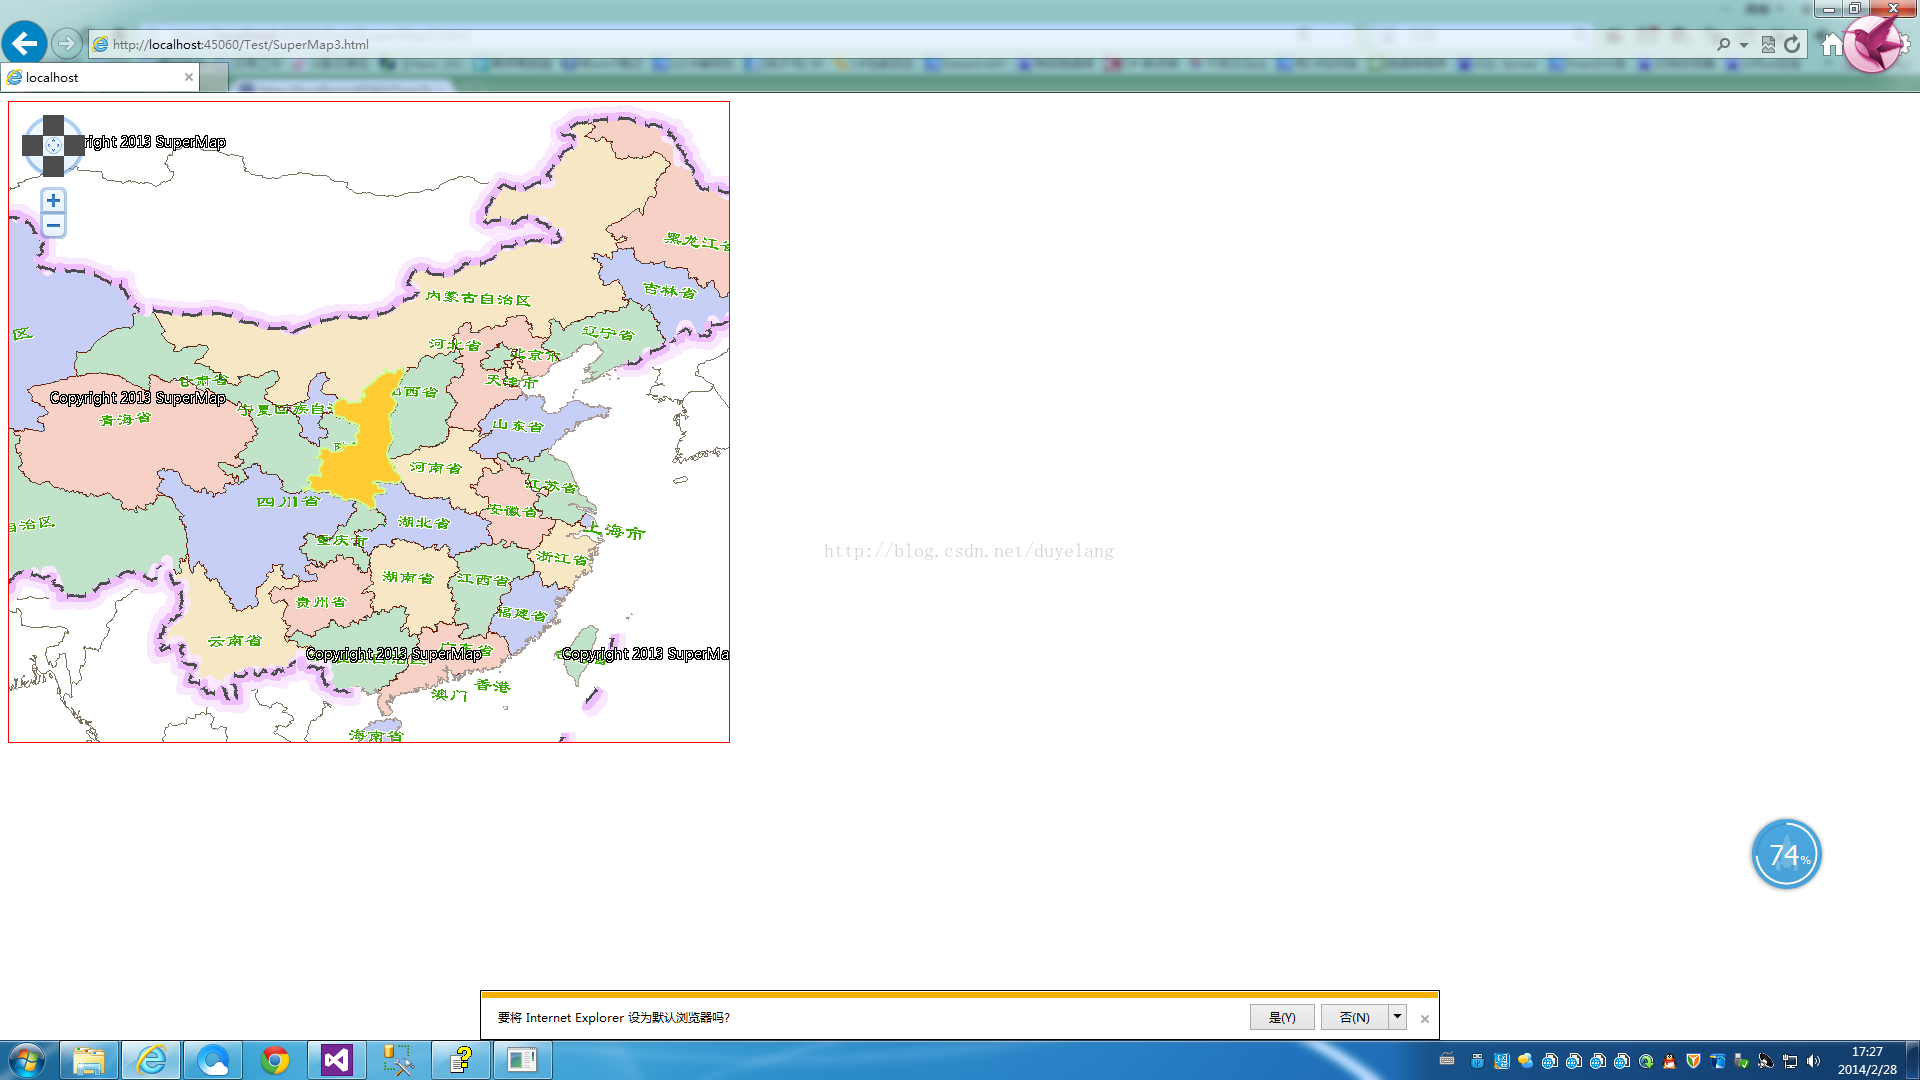Pan map west using left arrow block

32,146
